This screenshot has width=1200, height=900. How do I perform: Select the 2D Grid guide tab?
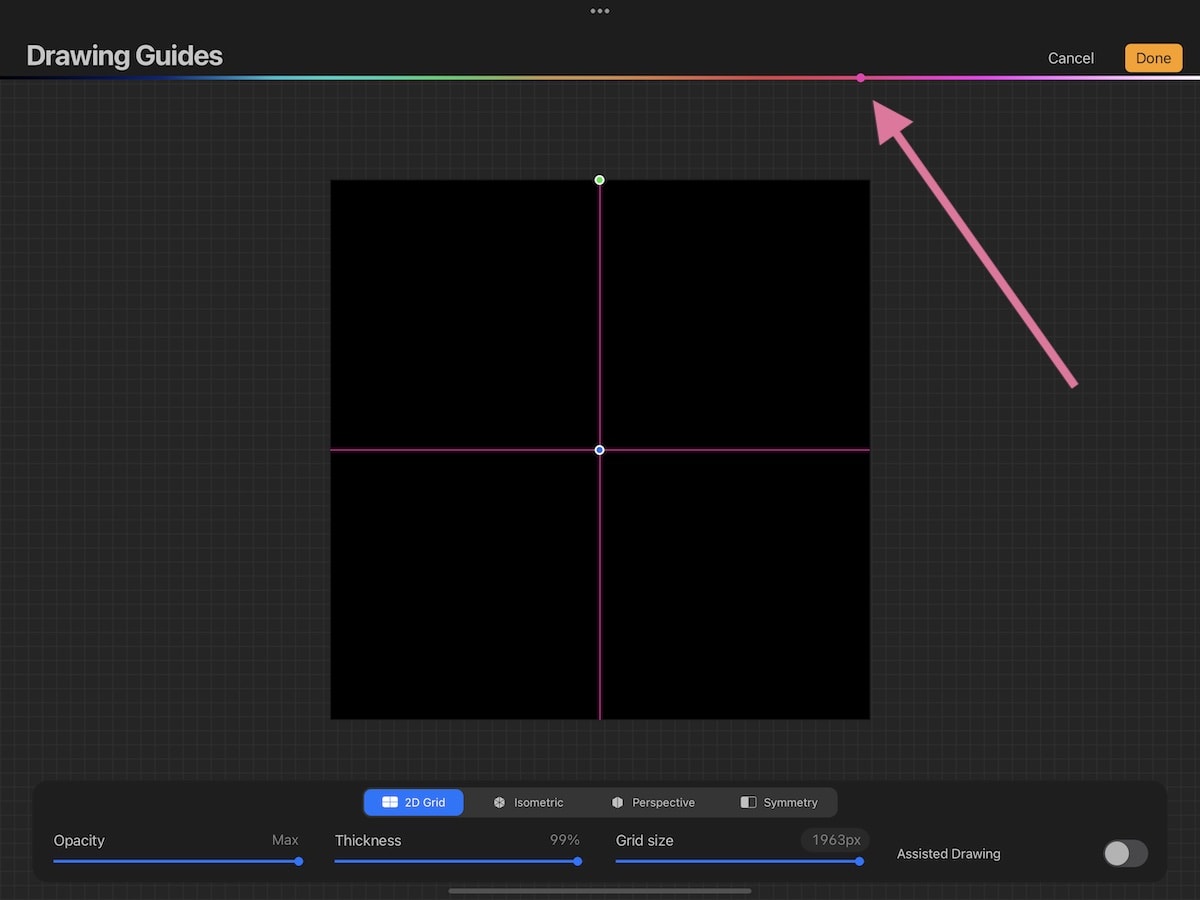point(413,802)
